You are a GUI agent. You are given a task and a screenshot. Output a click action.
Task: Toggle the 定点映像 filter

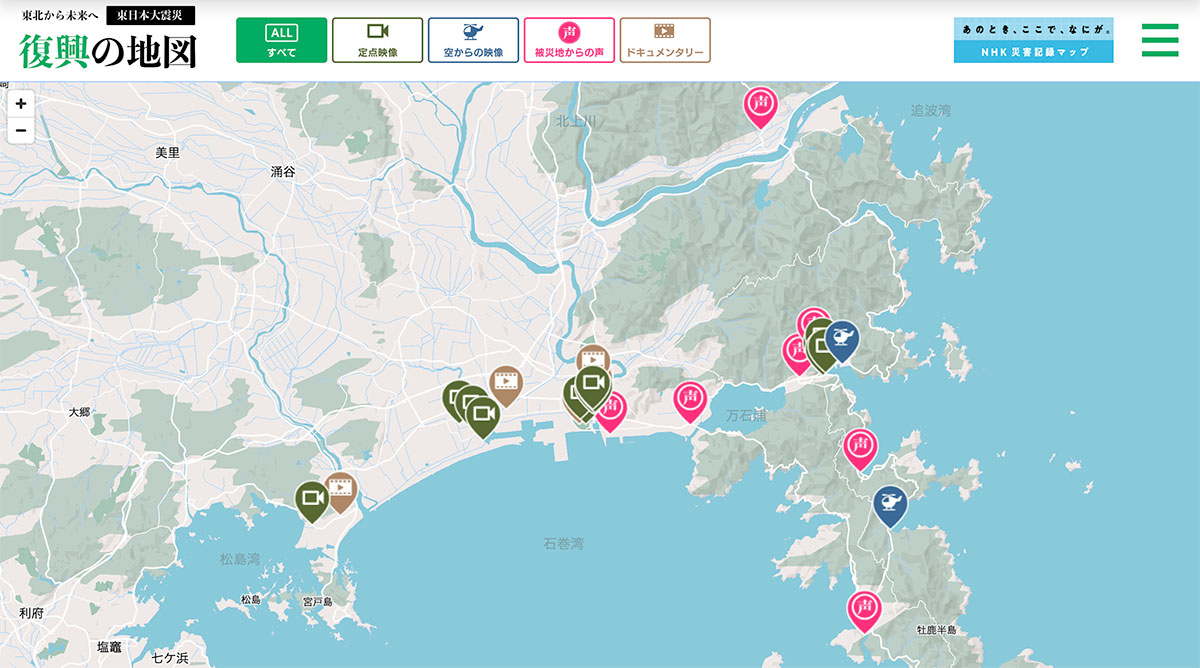[x=377, y=40]
